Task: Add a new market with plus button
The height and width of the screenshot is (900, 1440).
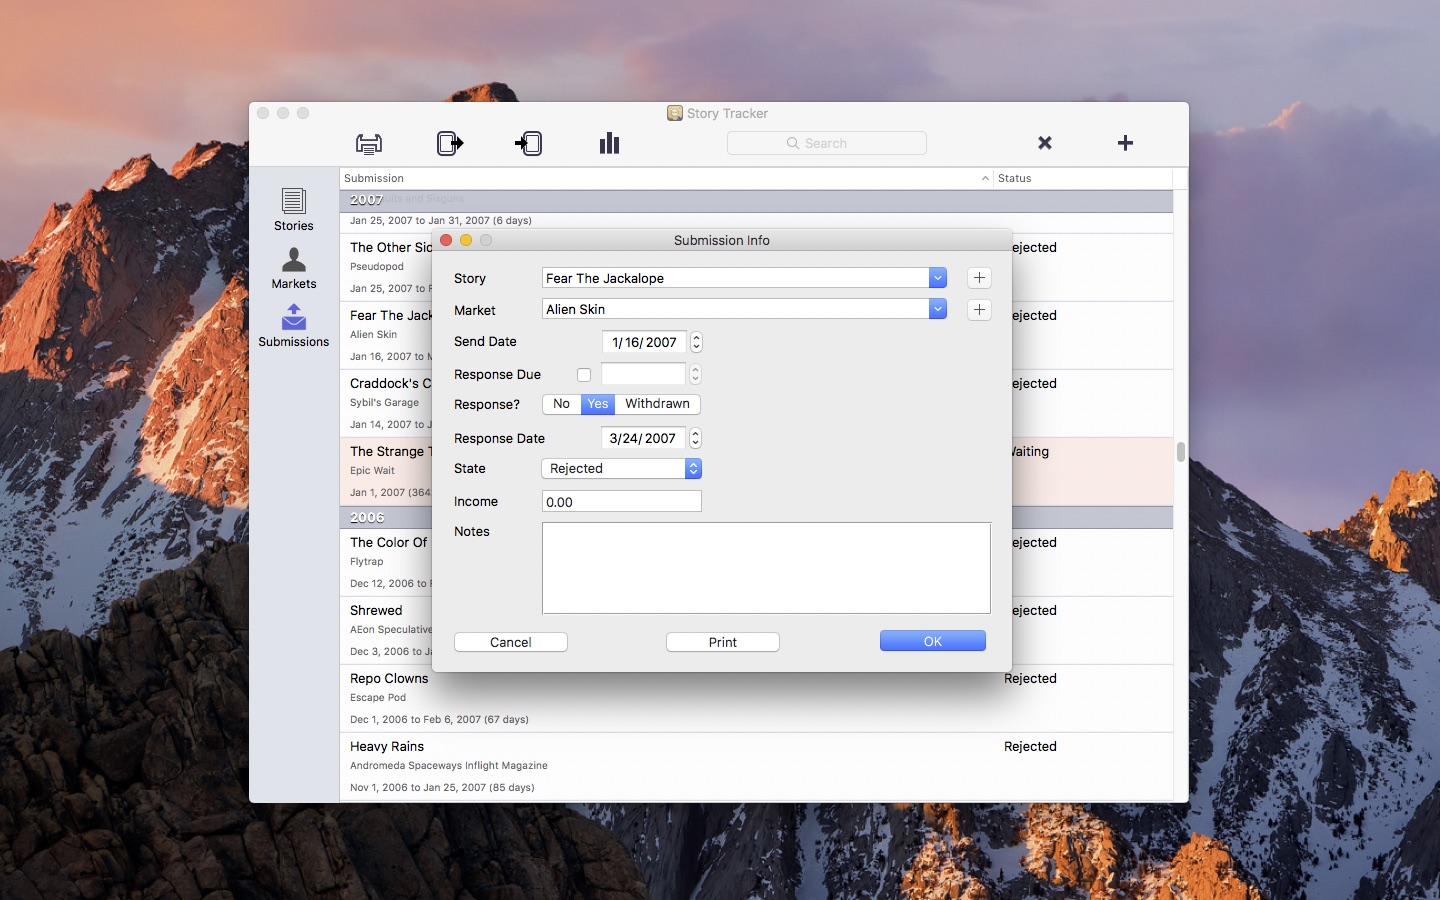Action: tap(979, 310)
